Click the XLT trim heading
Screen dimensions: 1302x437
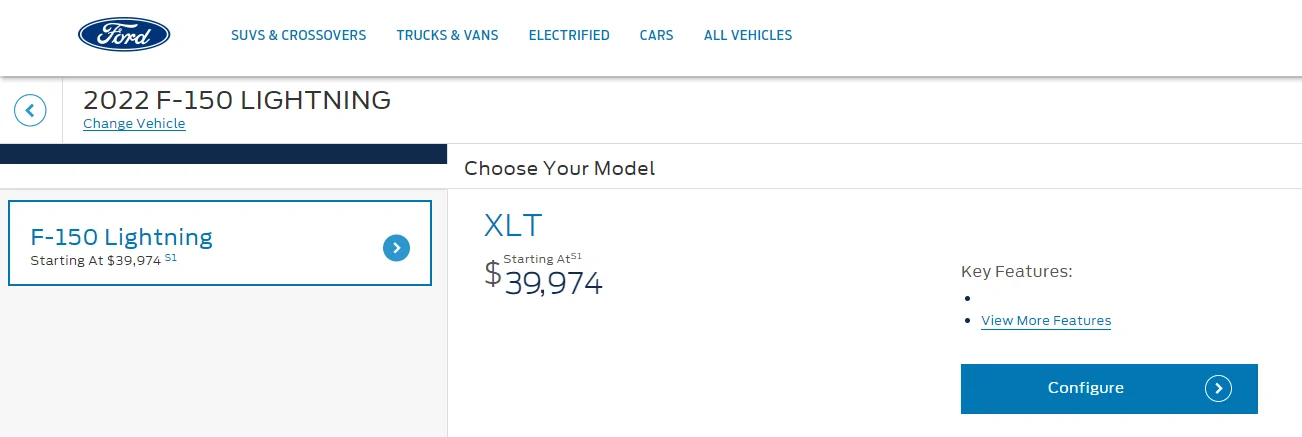coord(513,225)
